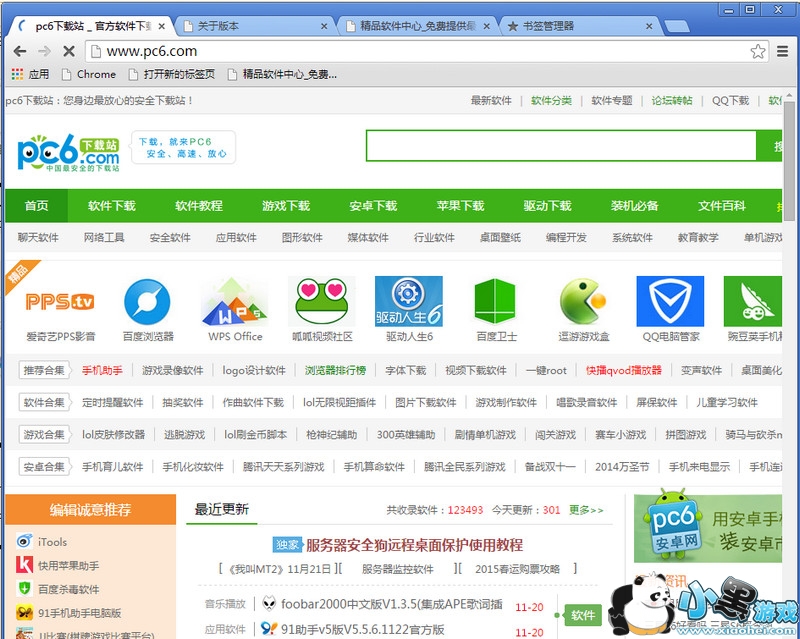Switch to the 关于版本 tab
The image size is (800, 639).
pyautogui.click(x=254, y=26)
